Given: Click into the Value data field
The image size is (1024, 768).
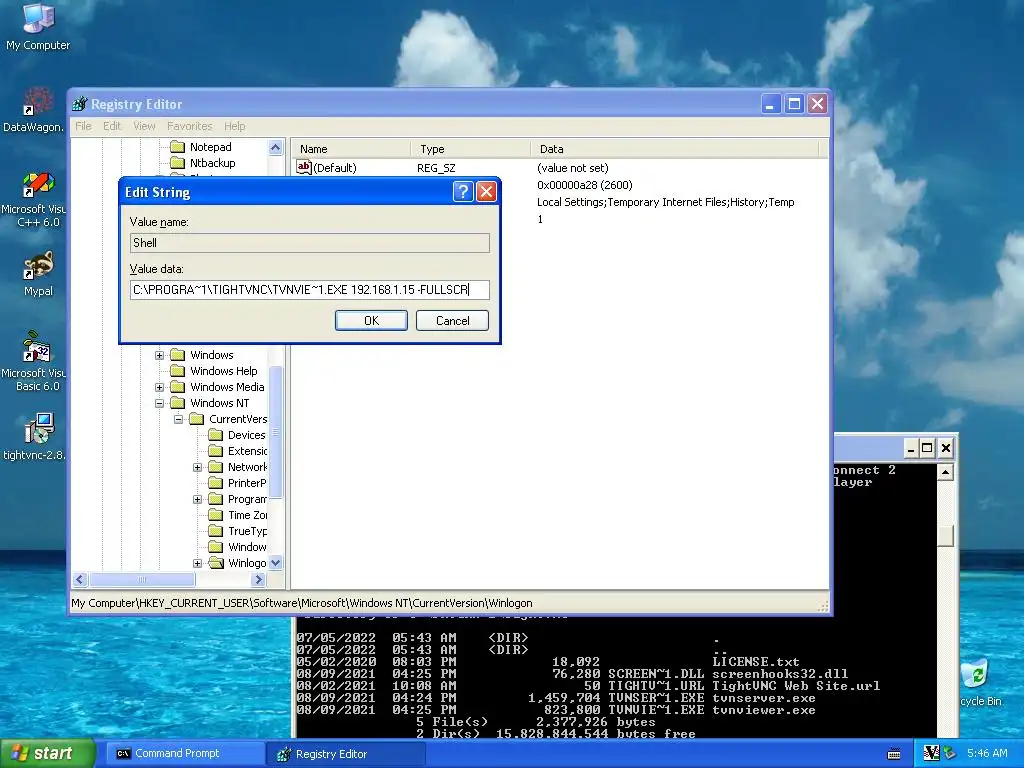Looking at the screenshot, I should (x=310, y=289).
